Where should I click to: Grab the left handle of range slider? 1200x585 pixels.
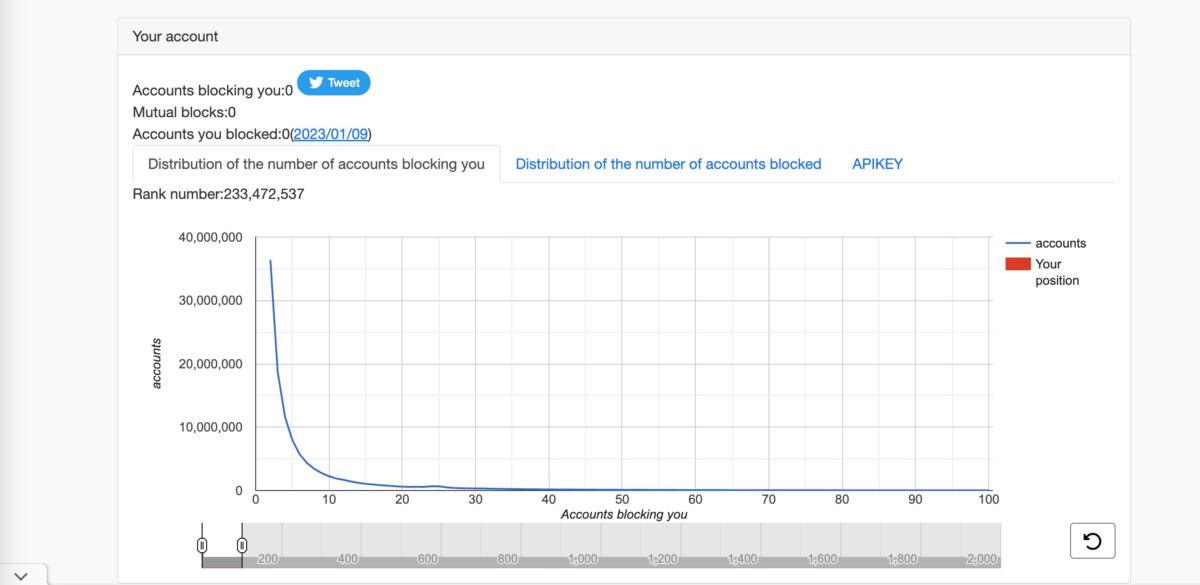202,545
